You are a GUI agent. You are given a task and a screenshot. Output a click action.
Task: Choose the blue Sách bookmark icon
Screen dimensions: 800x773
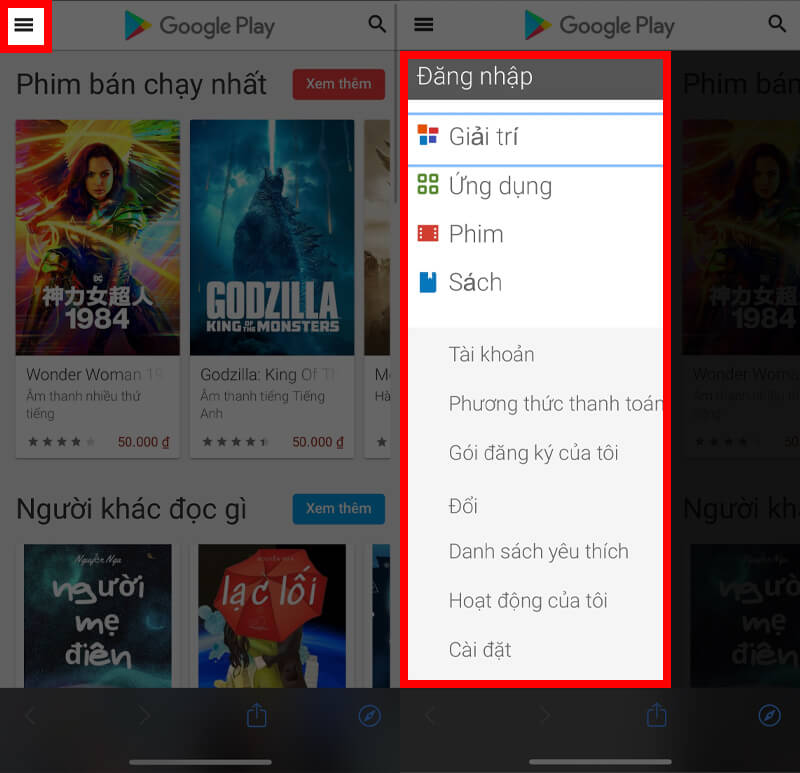[428, 282]
